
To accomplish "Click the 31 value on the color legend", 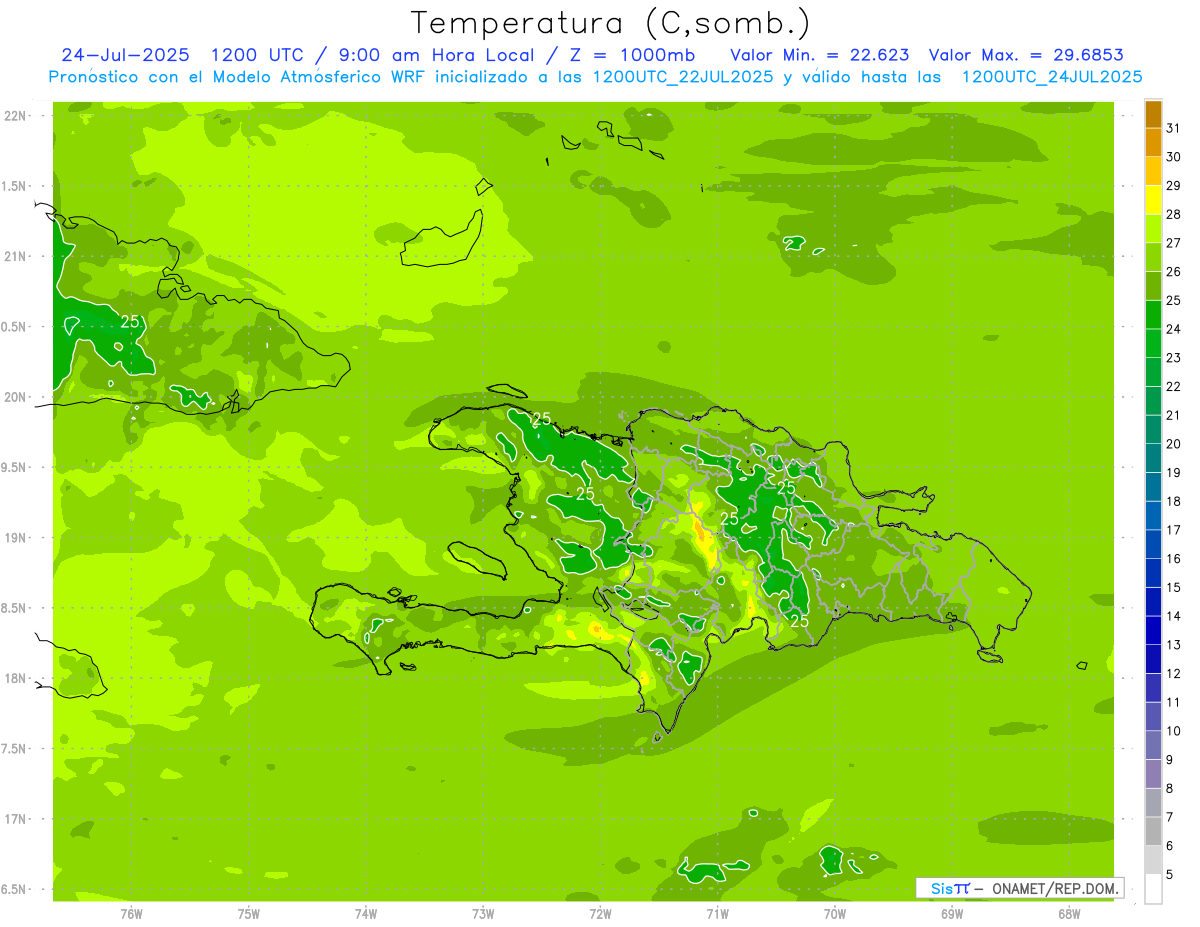I will 1174,128.
